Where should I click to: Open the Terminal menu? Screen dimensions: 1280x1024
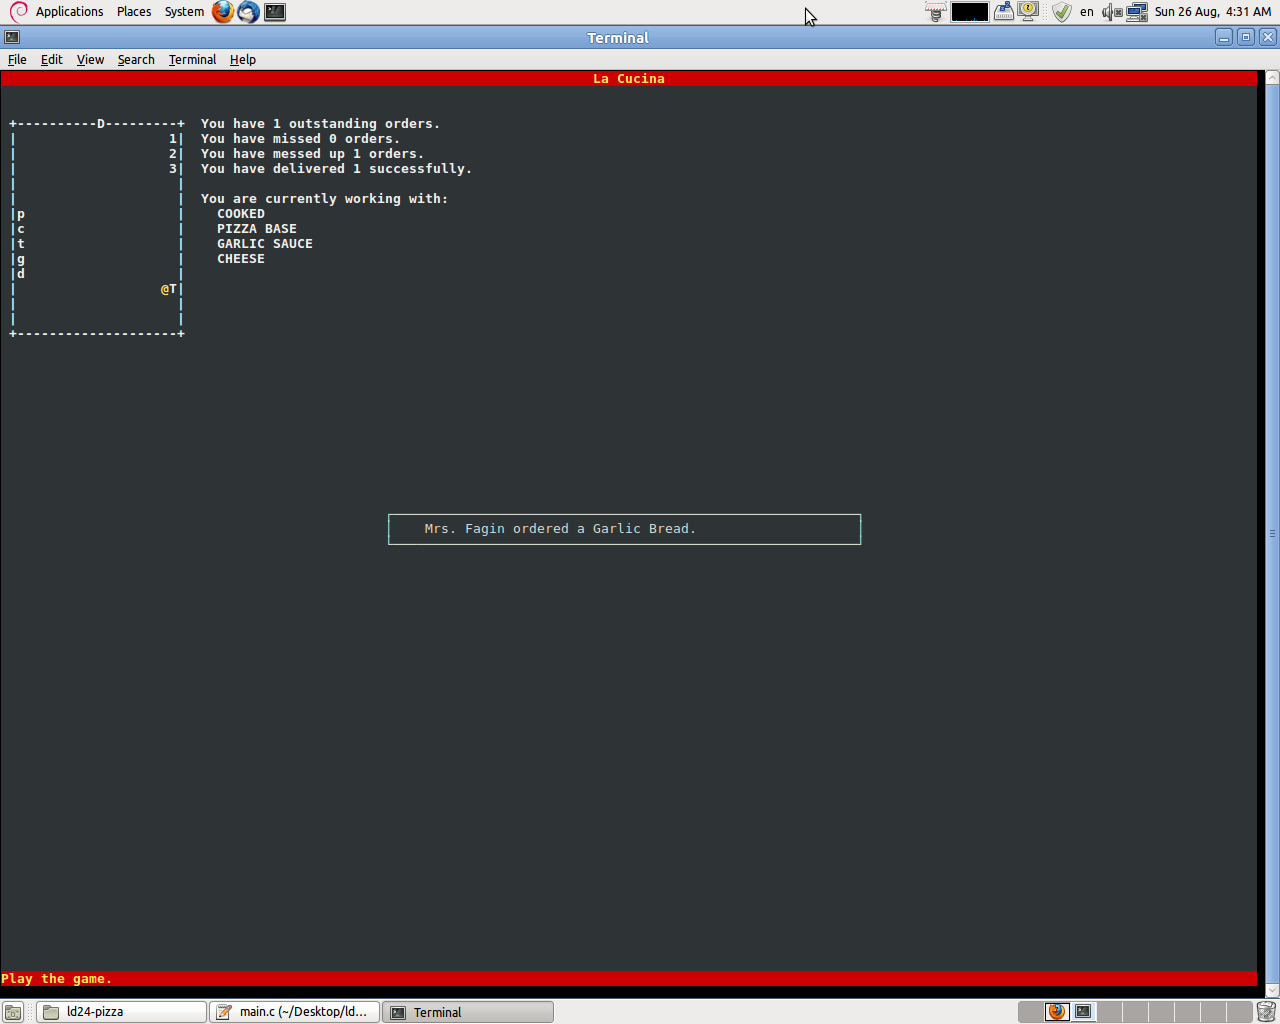click(192, 59)
